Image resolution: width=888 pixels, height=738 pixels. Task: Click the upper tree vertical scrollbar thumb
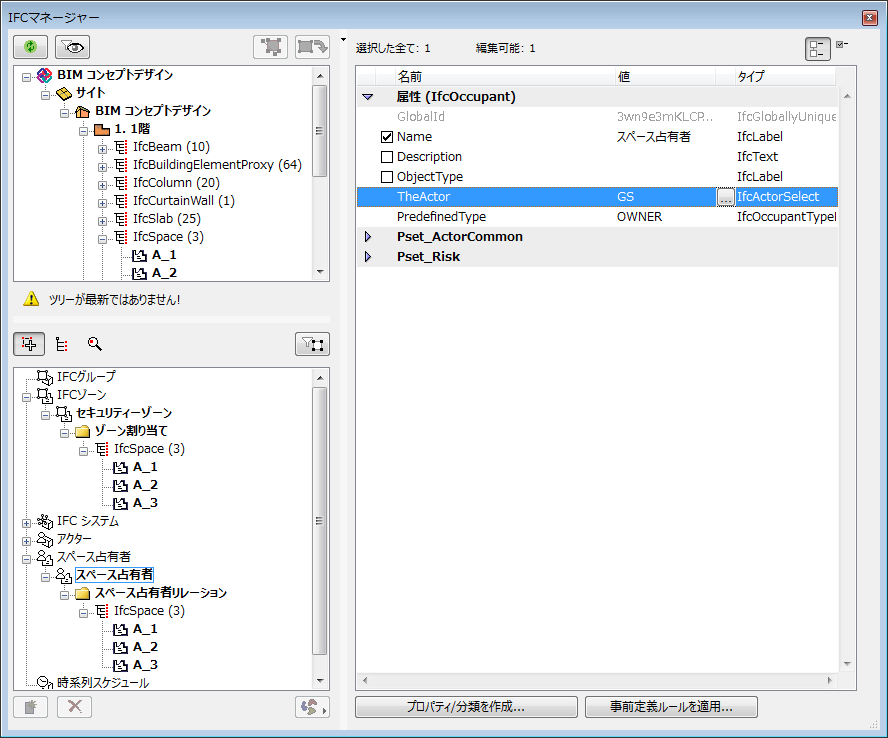tap(320, 131)
